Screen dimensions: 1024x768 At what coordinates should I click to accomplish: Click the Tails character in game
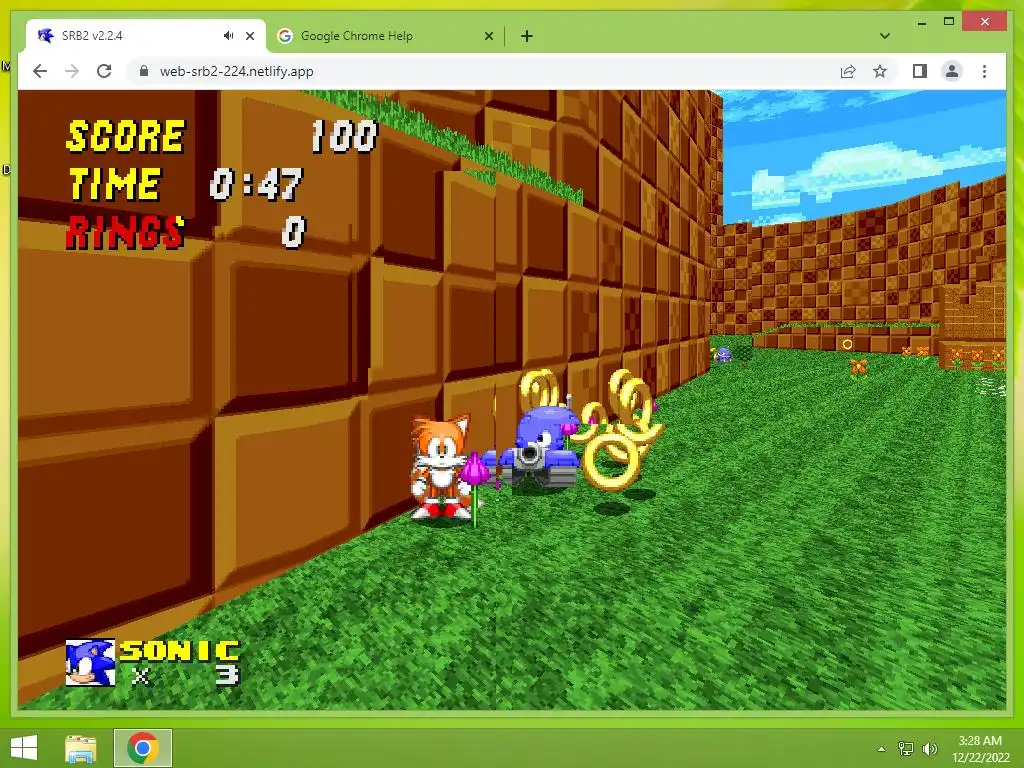pyautogui.click(x=440, y=467)
